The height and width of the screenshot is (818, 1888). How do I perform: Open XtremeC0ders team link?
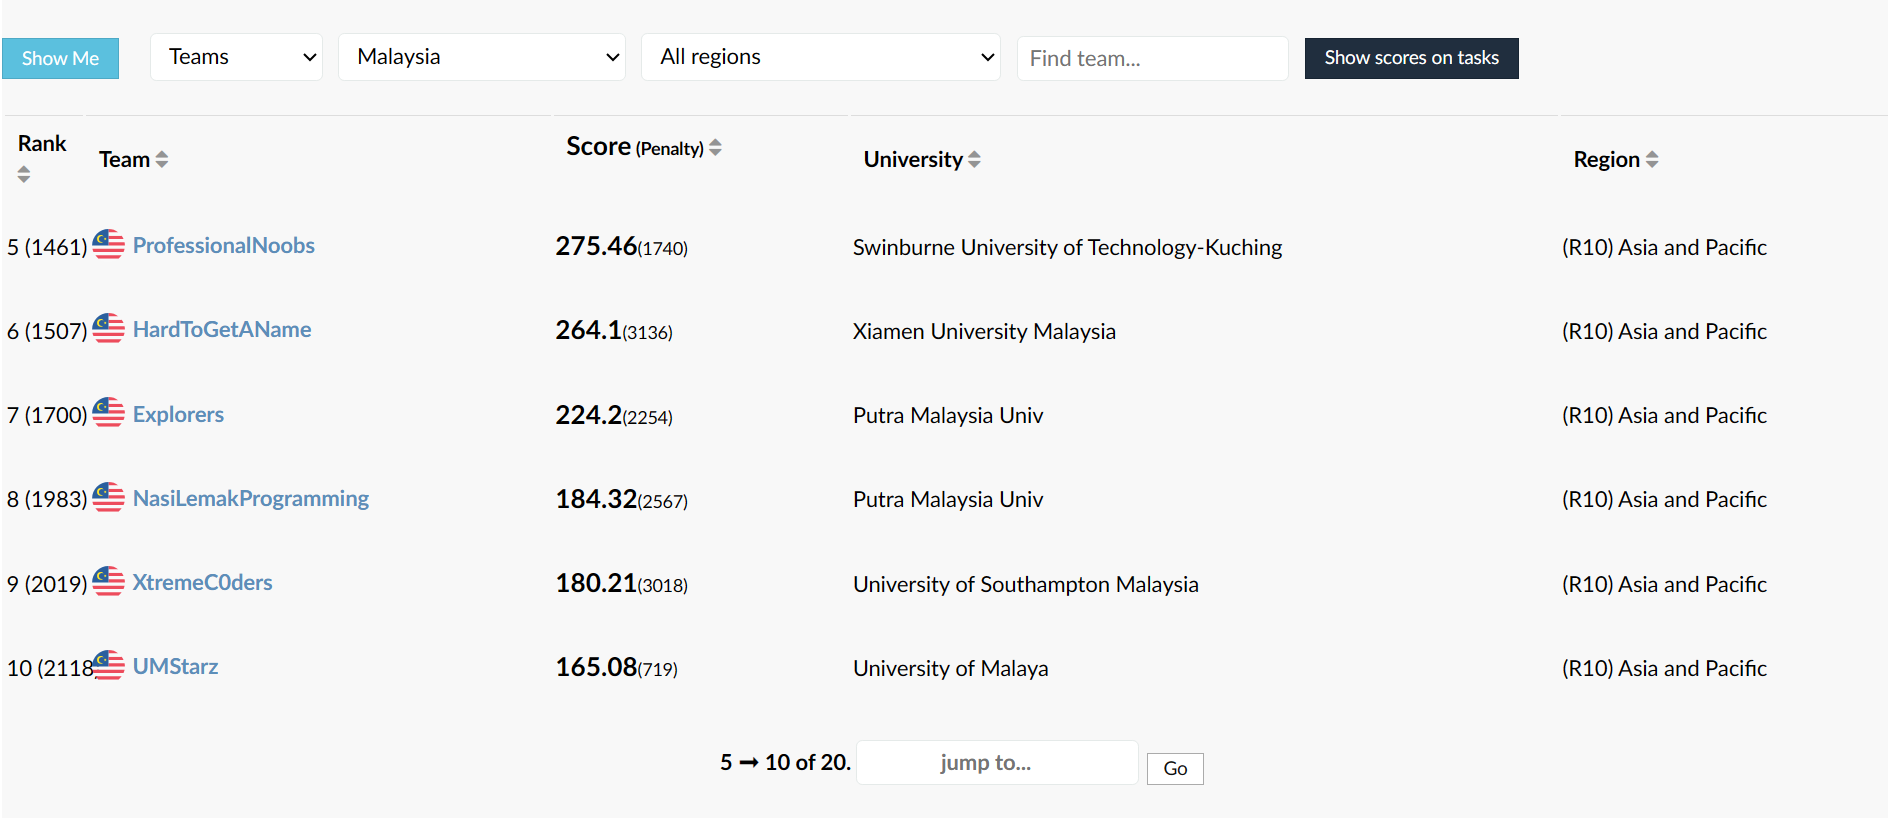tap(202, 582)
